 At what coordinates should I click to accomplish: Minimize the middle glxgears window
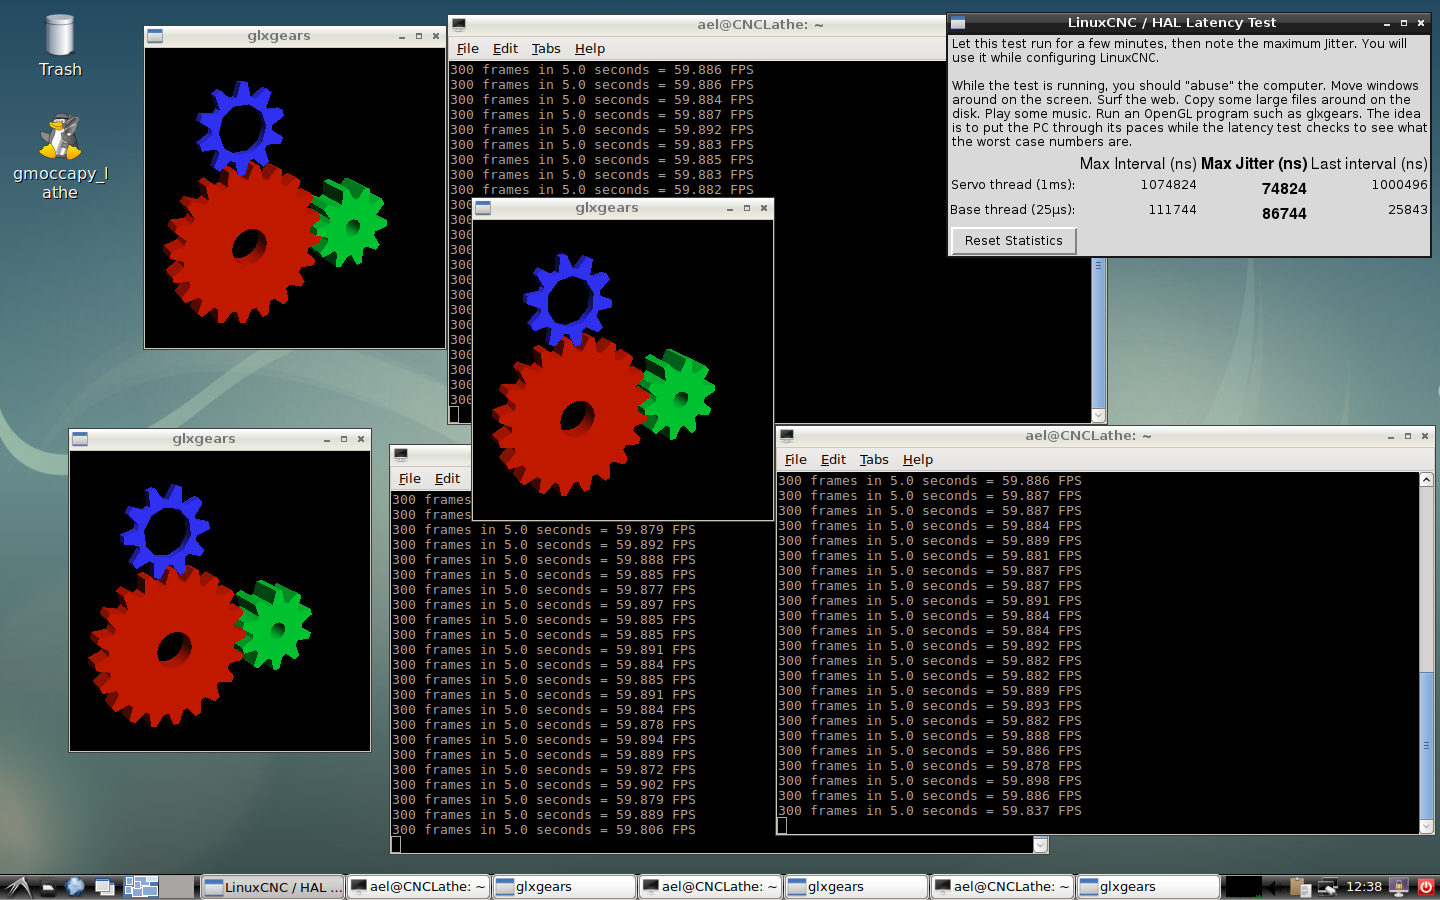(730, 208)
